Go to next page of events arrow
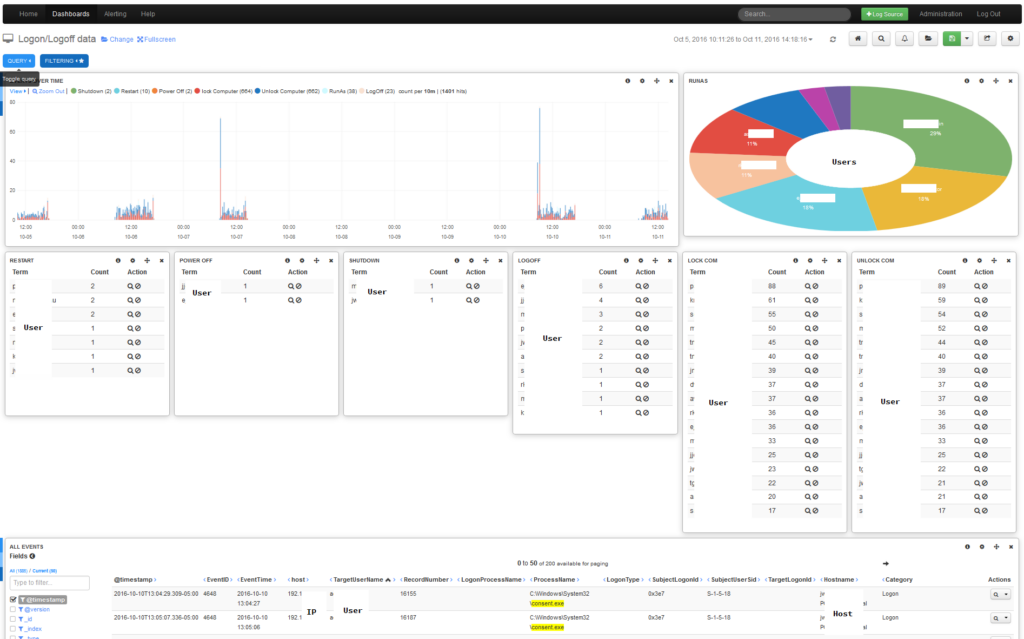This screenshot has height=639, width=1024. coord(886,563)
